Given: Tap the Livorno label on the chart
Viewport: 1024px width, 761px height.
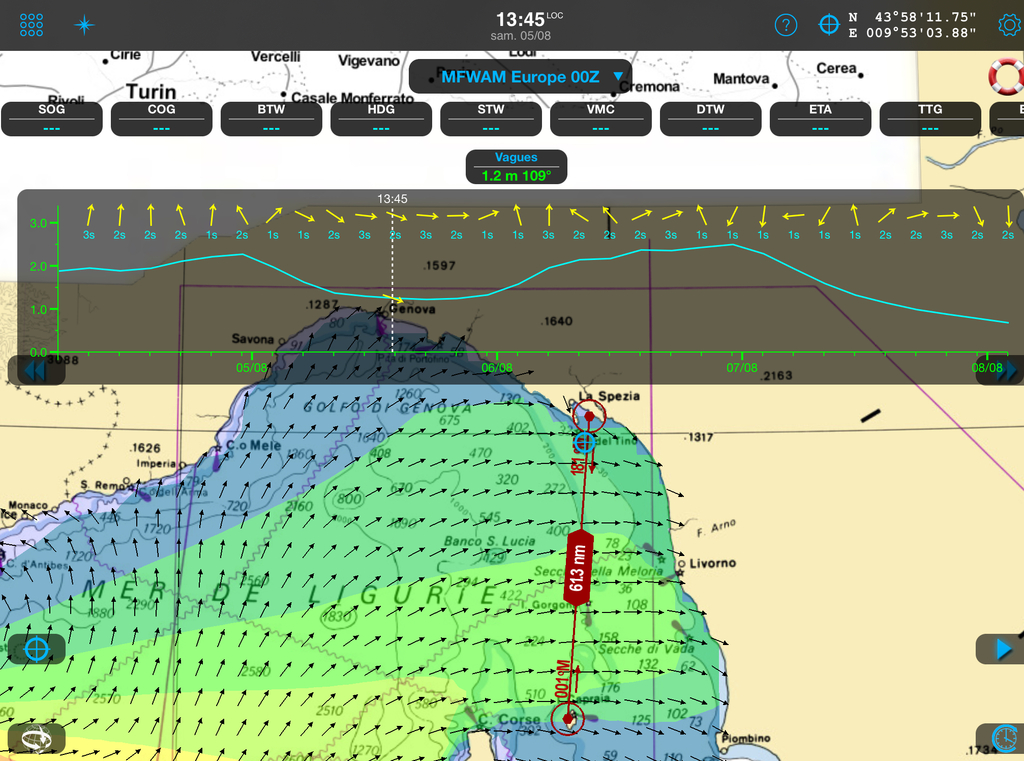Looking at the screenshot, I should [x=712, y=563].
